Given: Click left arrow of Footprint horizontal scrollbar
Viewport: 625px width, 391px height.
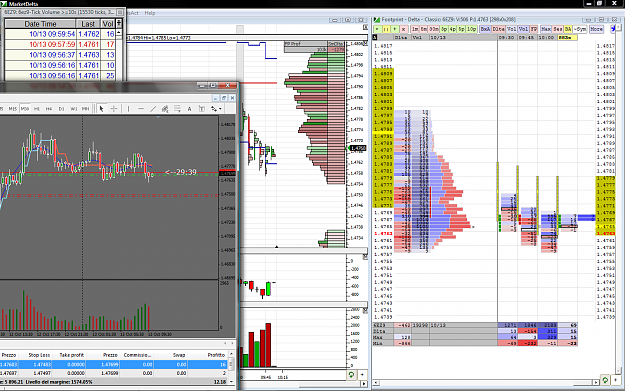Looking at the screenshot, I should tap(376, 383).
